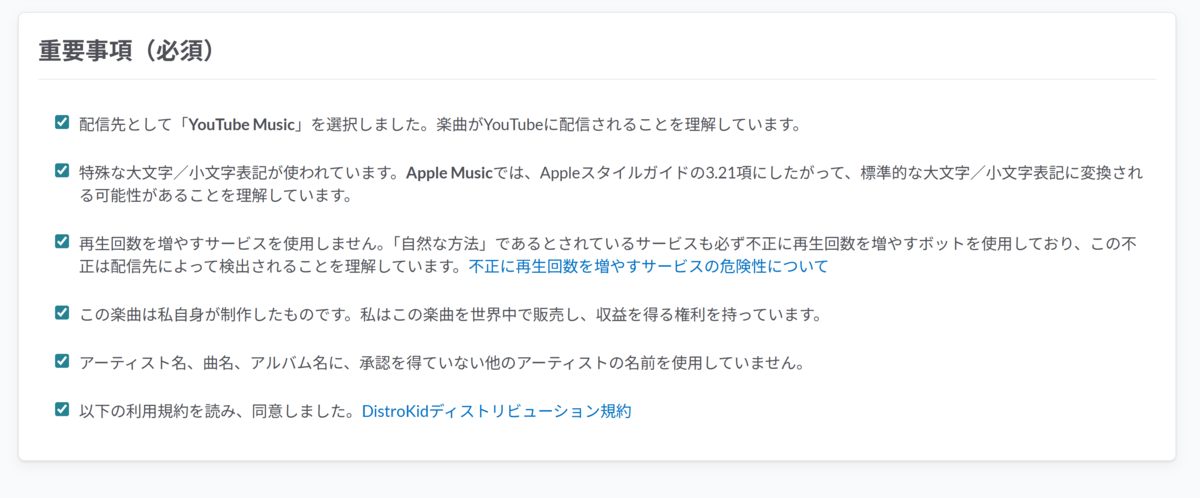
Task: Toggle checkbox for この楽曲は私自身が制作
Action: click(62, 312)
